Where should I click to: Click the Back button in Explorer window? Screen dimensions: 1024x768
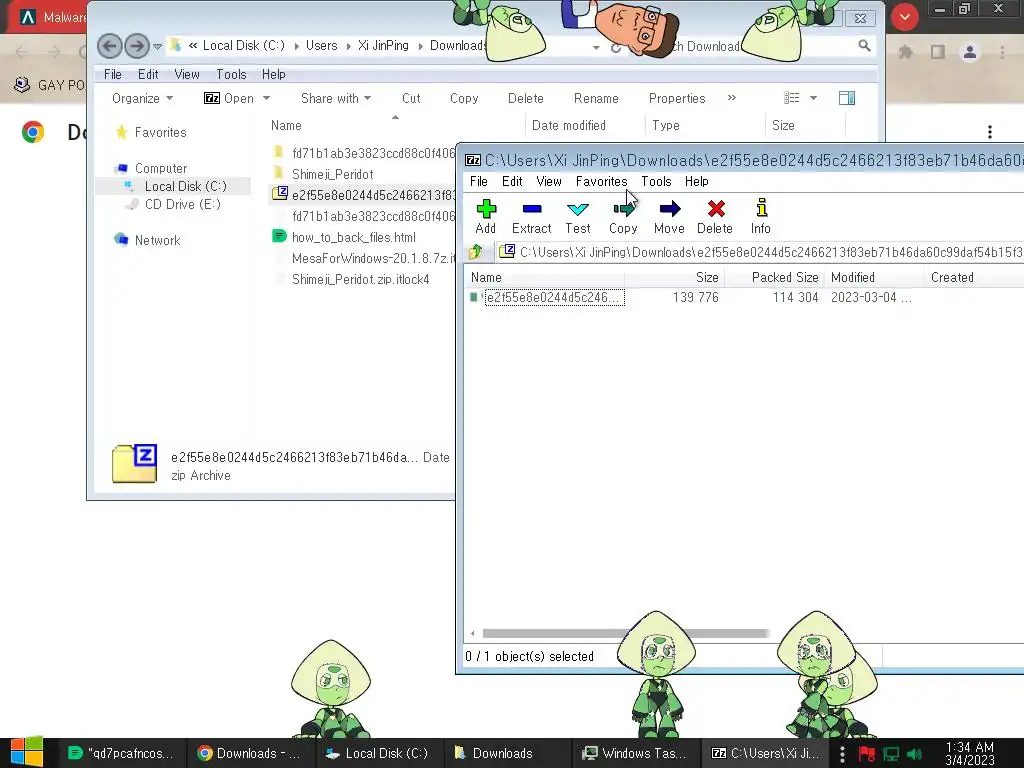[110, 46]
